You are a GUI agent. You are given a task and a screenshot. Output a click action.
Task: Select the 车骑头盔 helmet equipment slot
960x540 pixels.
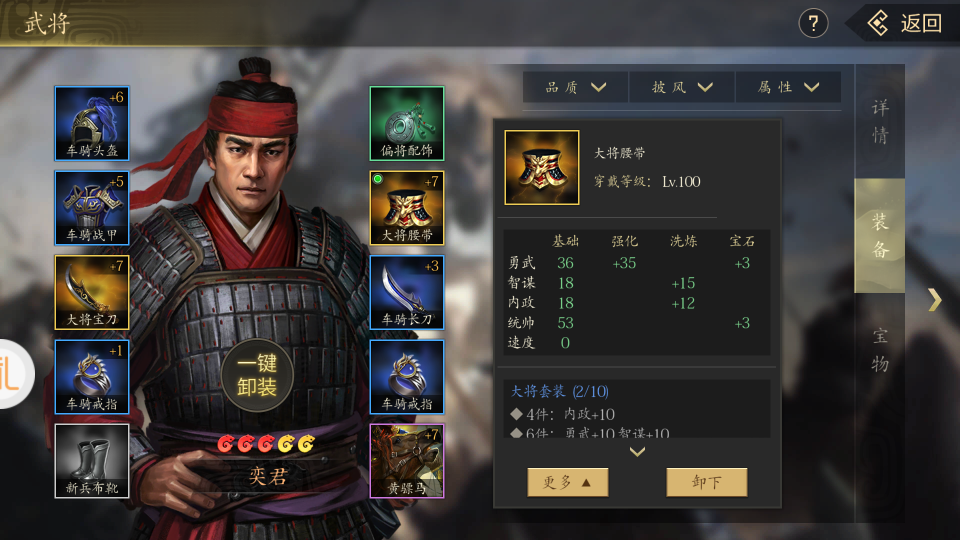pos(92,123)
